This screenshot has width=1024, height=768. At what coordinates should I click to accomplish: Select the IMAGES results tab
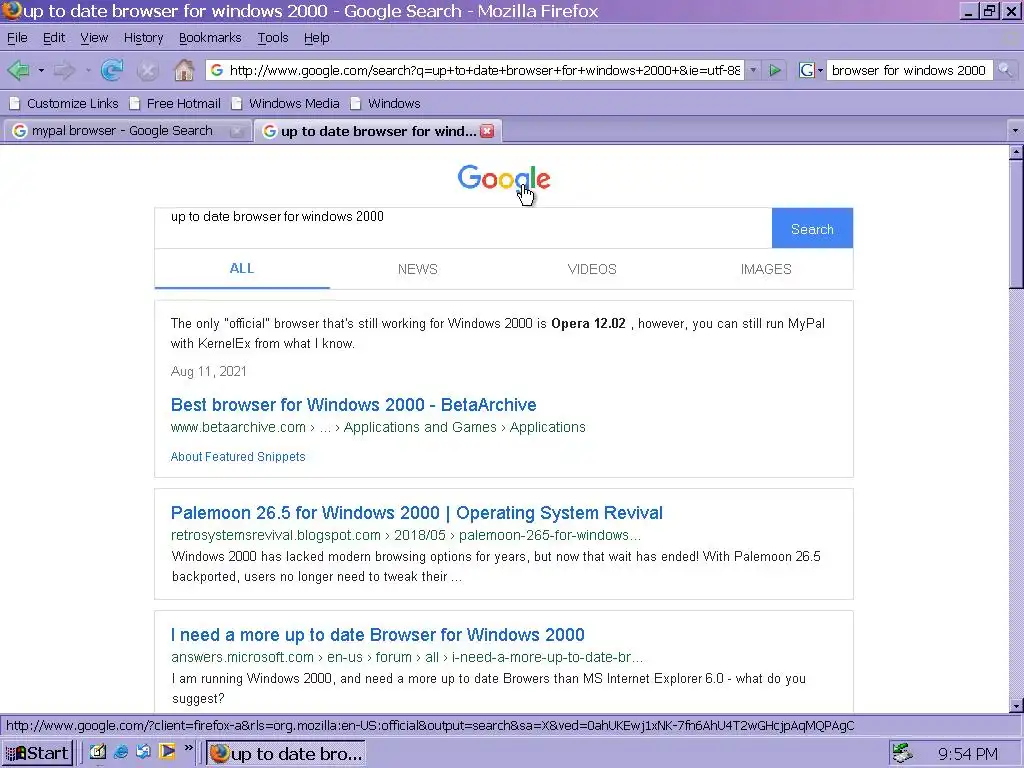pyautogui.click(x=766, y=269)
